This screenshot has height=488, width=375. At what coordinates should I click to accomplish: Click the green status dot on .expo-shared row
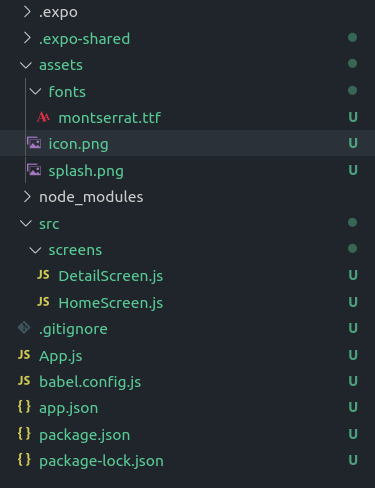pos(353,37)
